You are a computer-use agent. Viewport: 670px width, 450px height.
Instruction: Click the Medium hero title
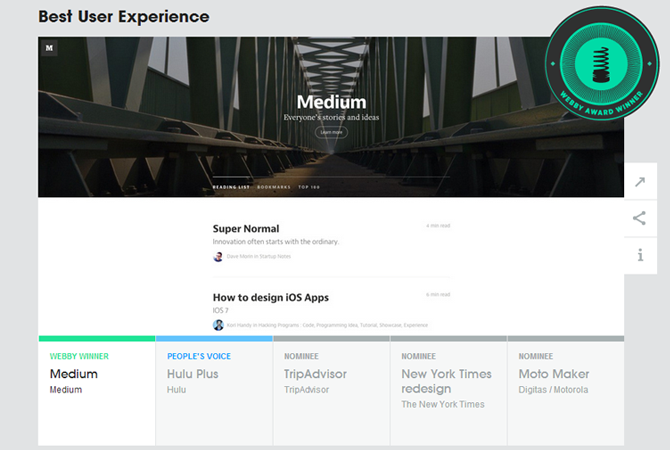[x=332, y=102]
